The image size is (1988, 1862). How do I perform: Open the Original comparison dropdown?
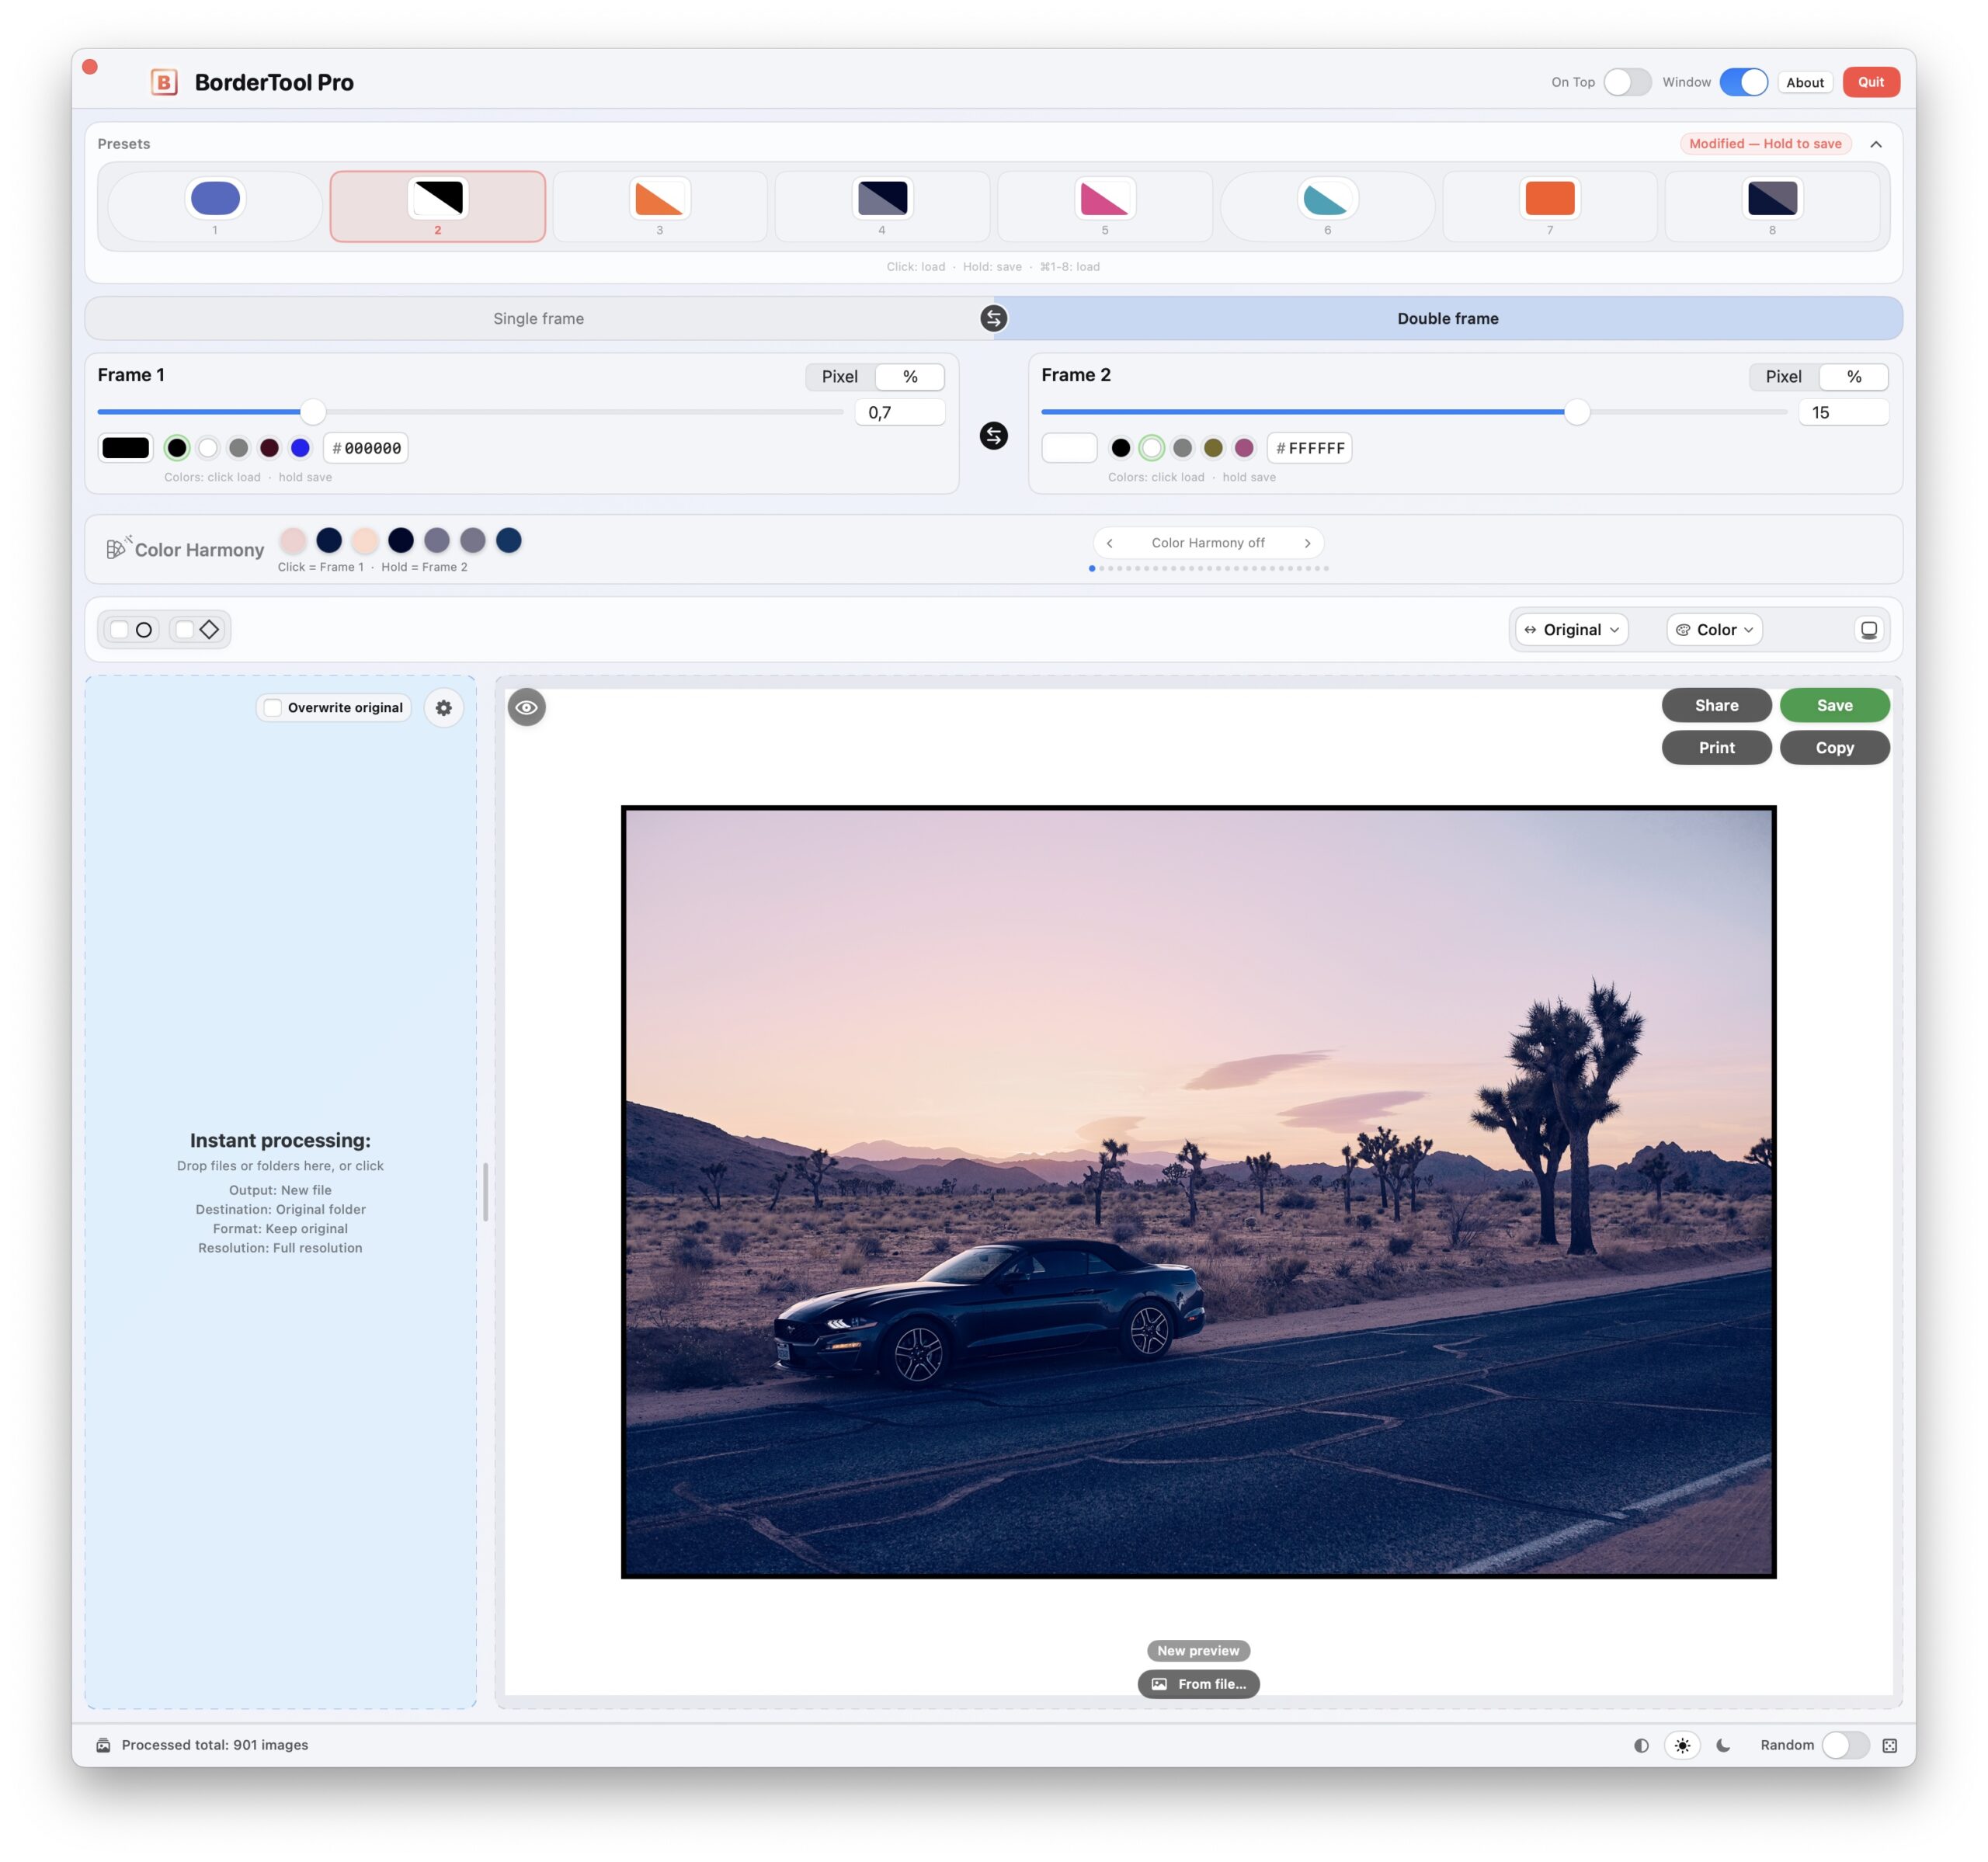pyautogui.click(x=1570, y=629)
